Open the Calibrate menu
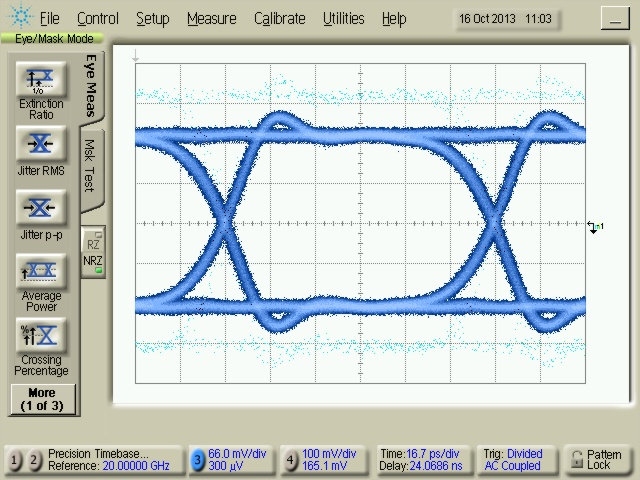This screenshot has height=480, width=640. point(280,19)
